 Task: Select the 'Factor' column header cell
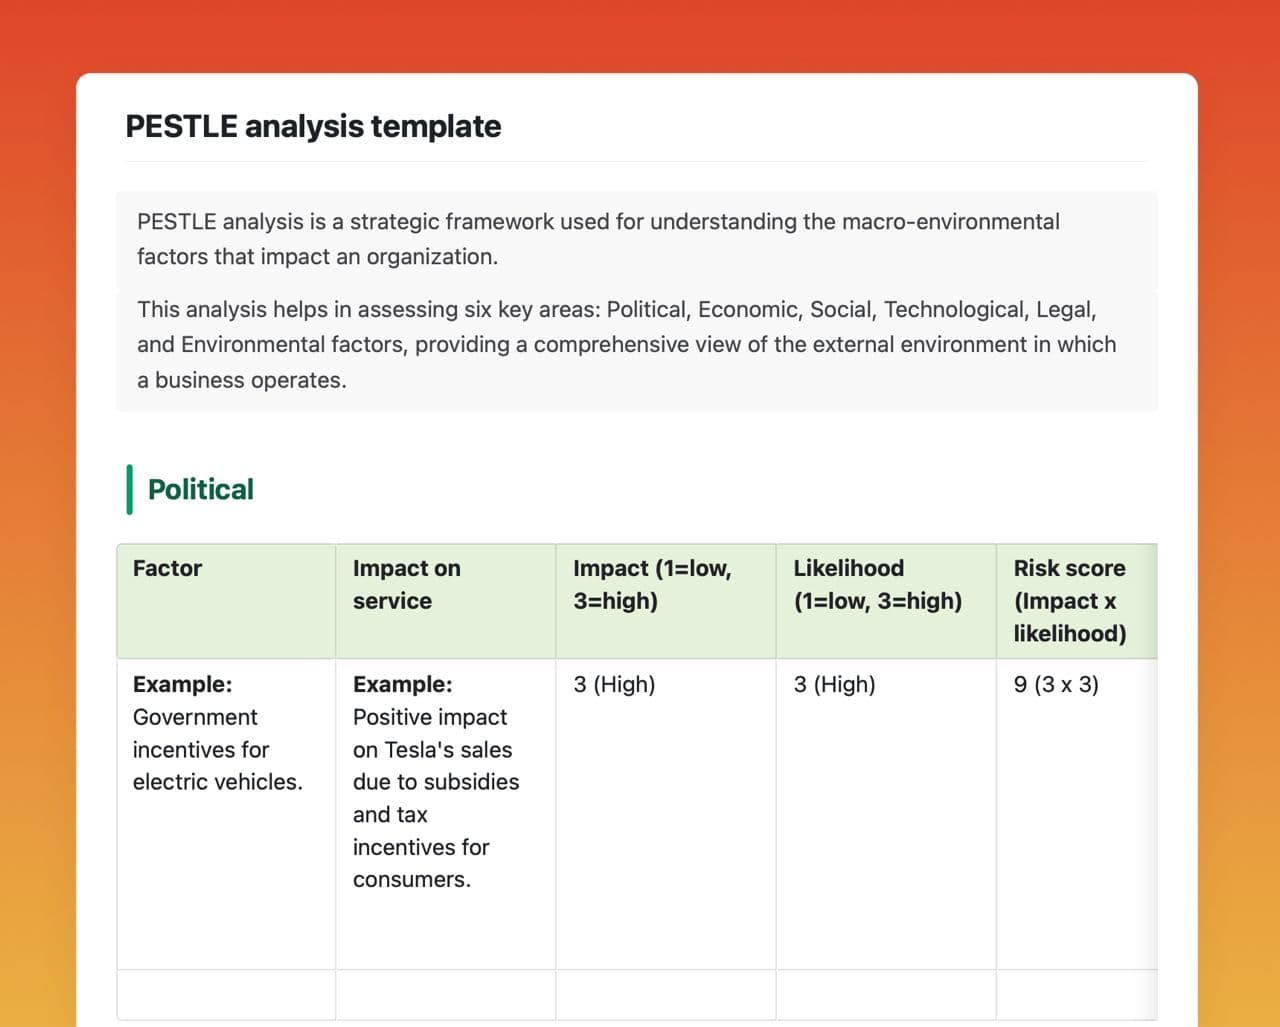tap(226, 600)
